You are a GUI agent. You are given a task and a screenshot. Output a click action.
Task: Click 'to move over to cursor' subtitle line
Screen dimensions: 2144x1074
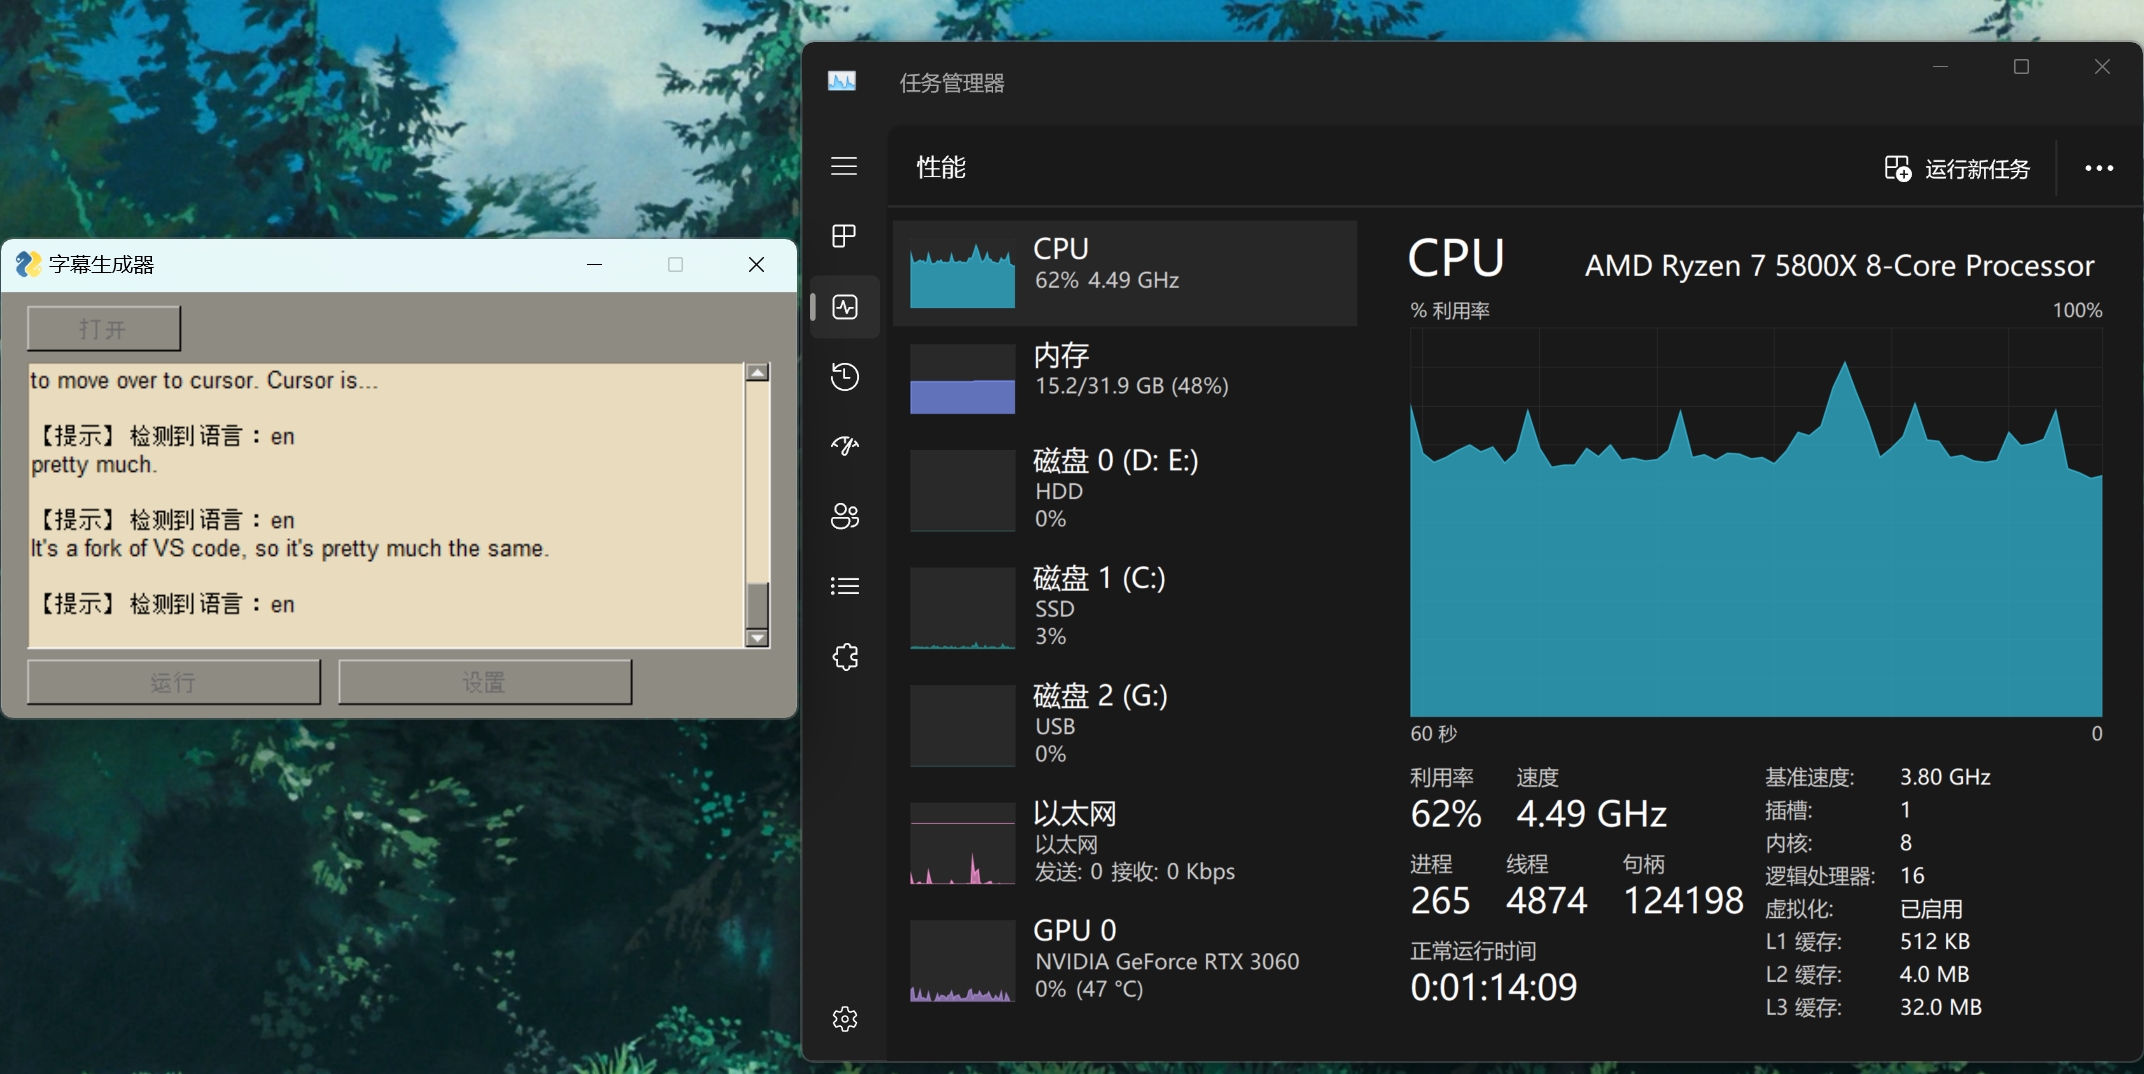204,381
